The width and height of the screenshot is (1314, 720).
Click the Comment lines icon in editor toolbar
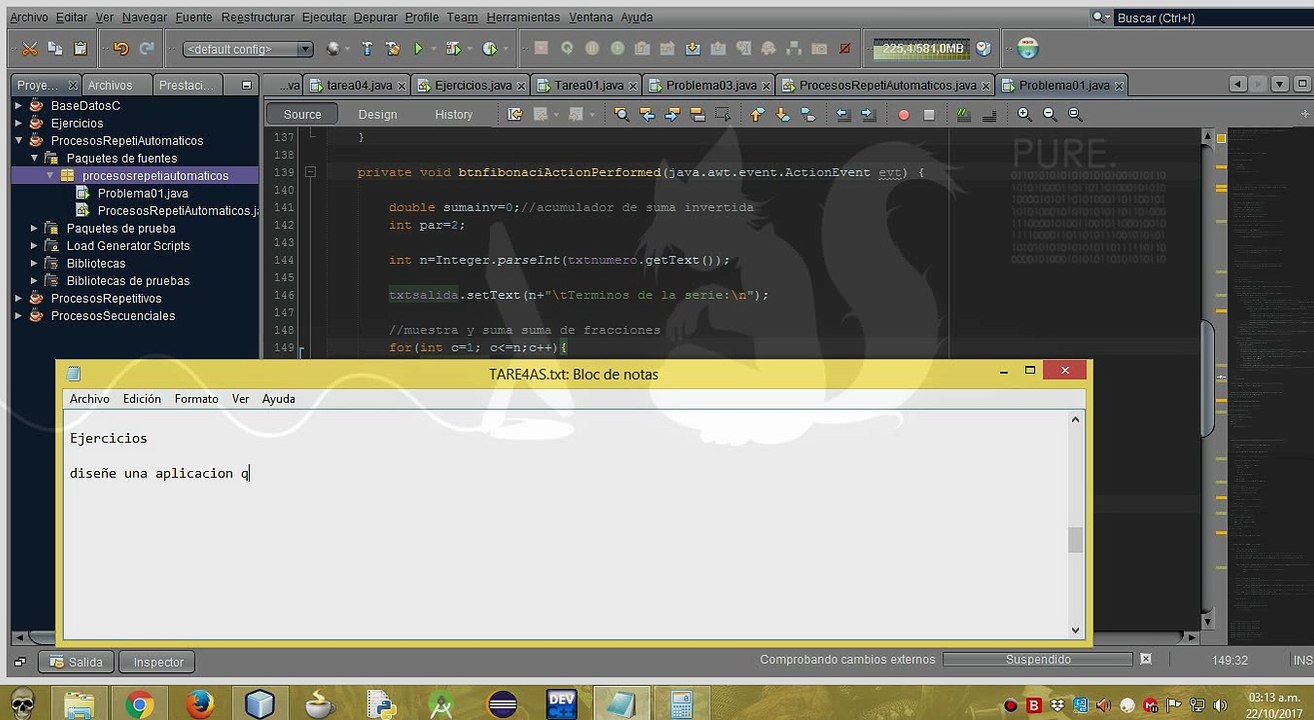coord(964,114)
